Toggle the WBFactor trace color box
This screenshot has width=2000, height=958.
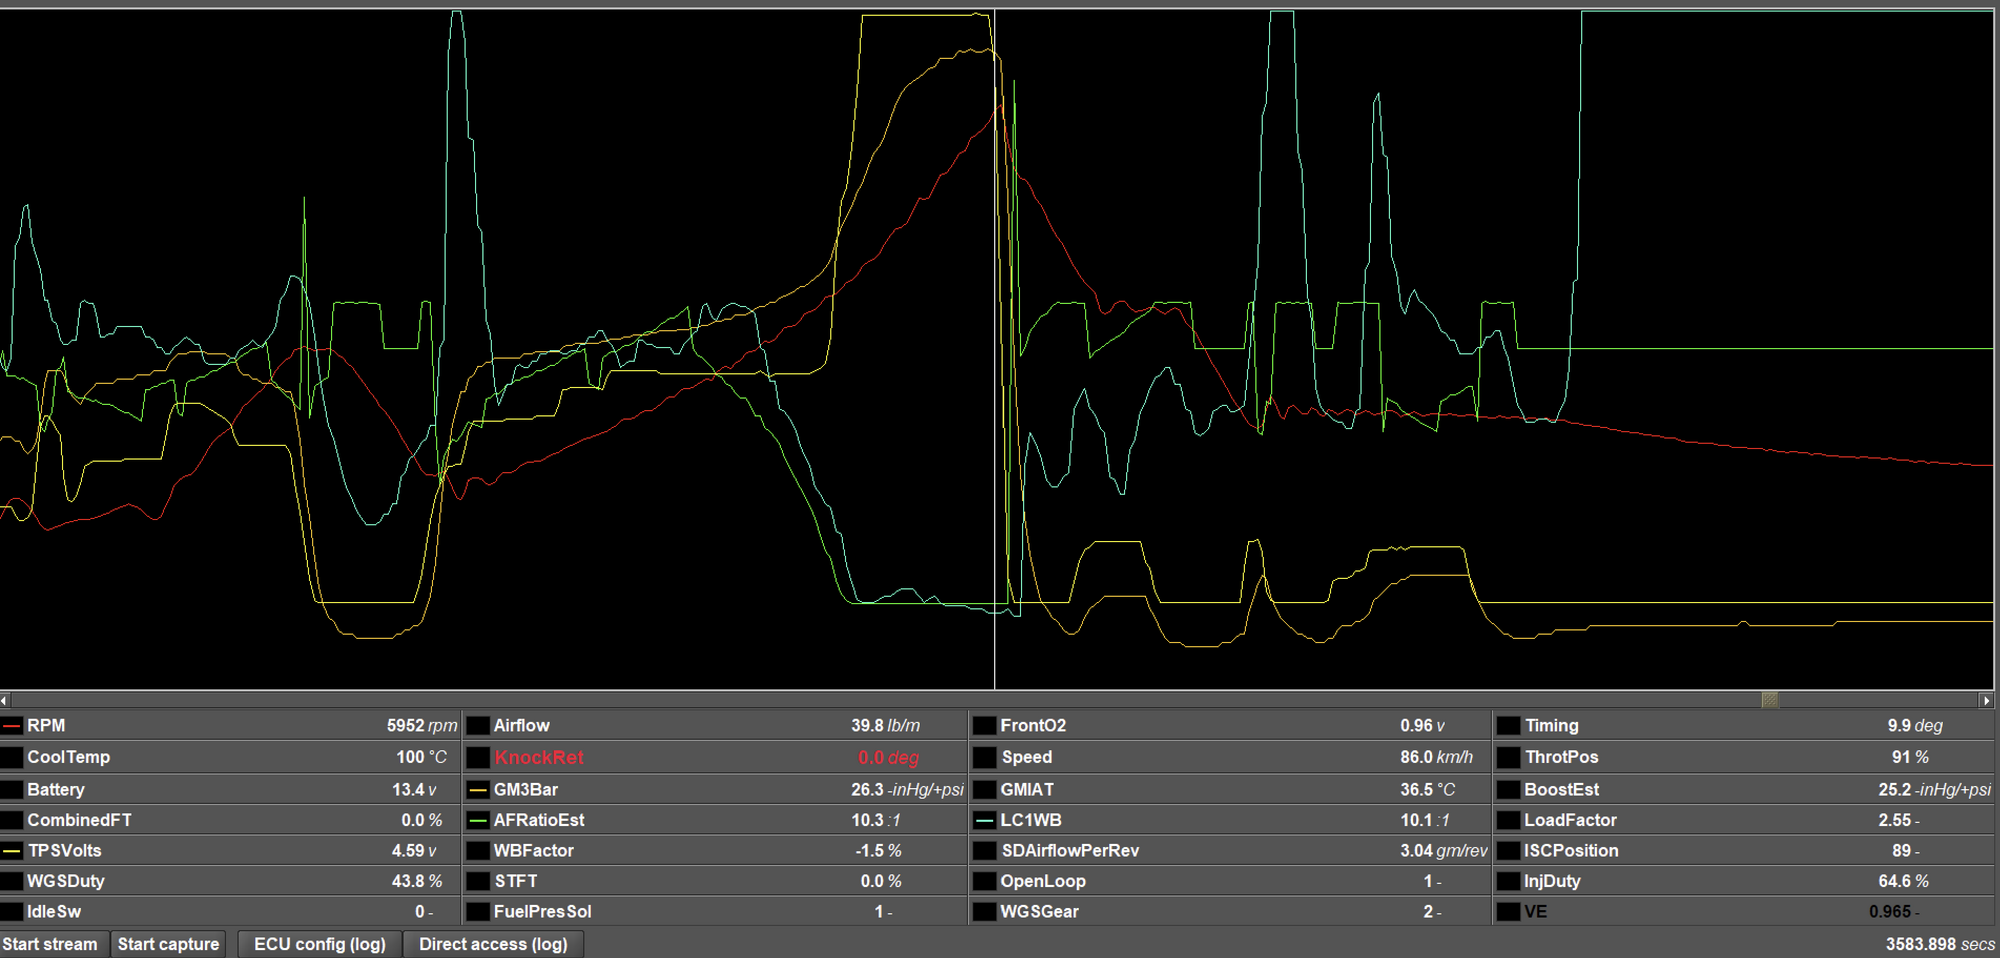478,851
